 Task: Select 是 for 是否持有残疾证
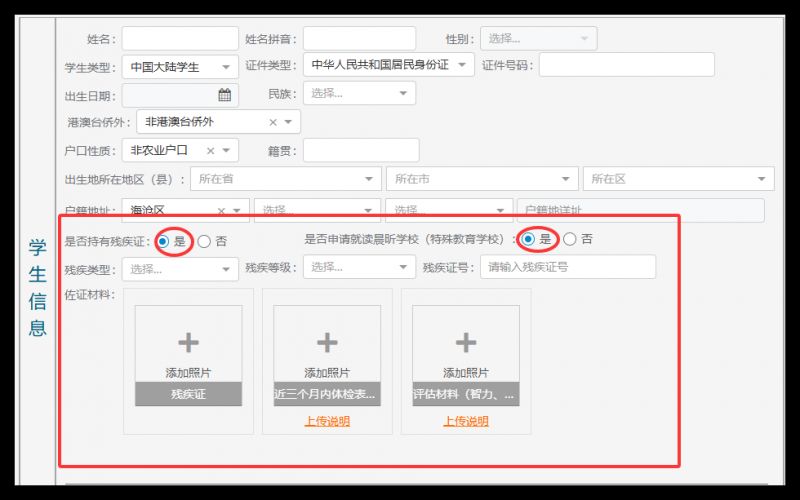point(163,241)
